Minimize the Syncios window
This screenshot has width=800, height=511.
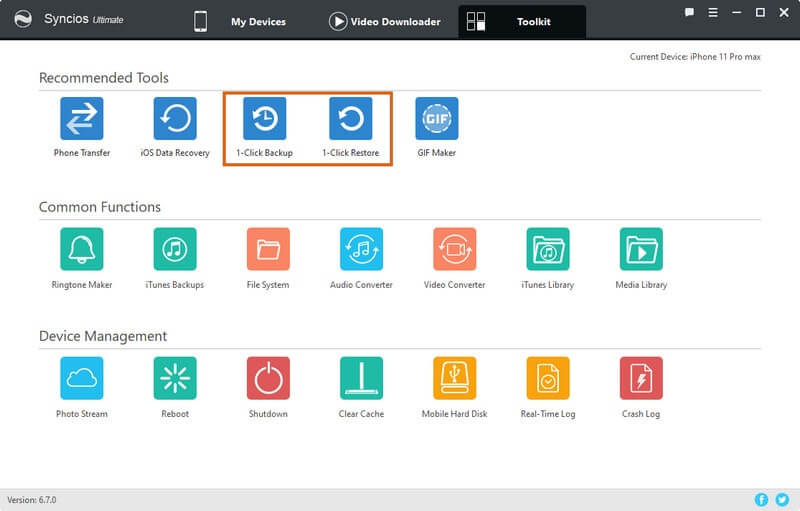click(x=736, y=12)
